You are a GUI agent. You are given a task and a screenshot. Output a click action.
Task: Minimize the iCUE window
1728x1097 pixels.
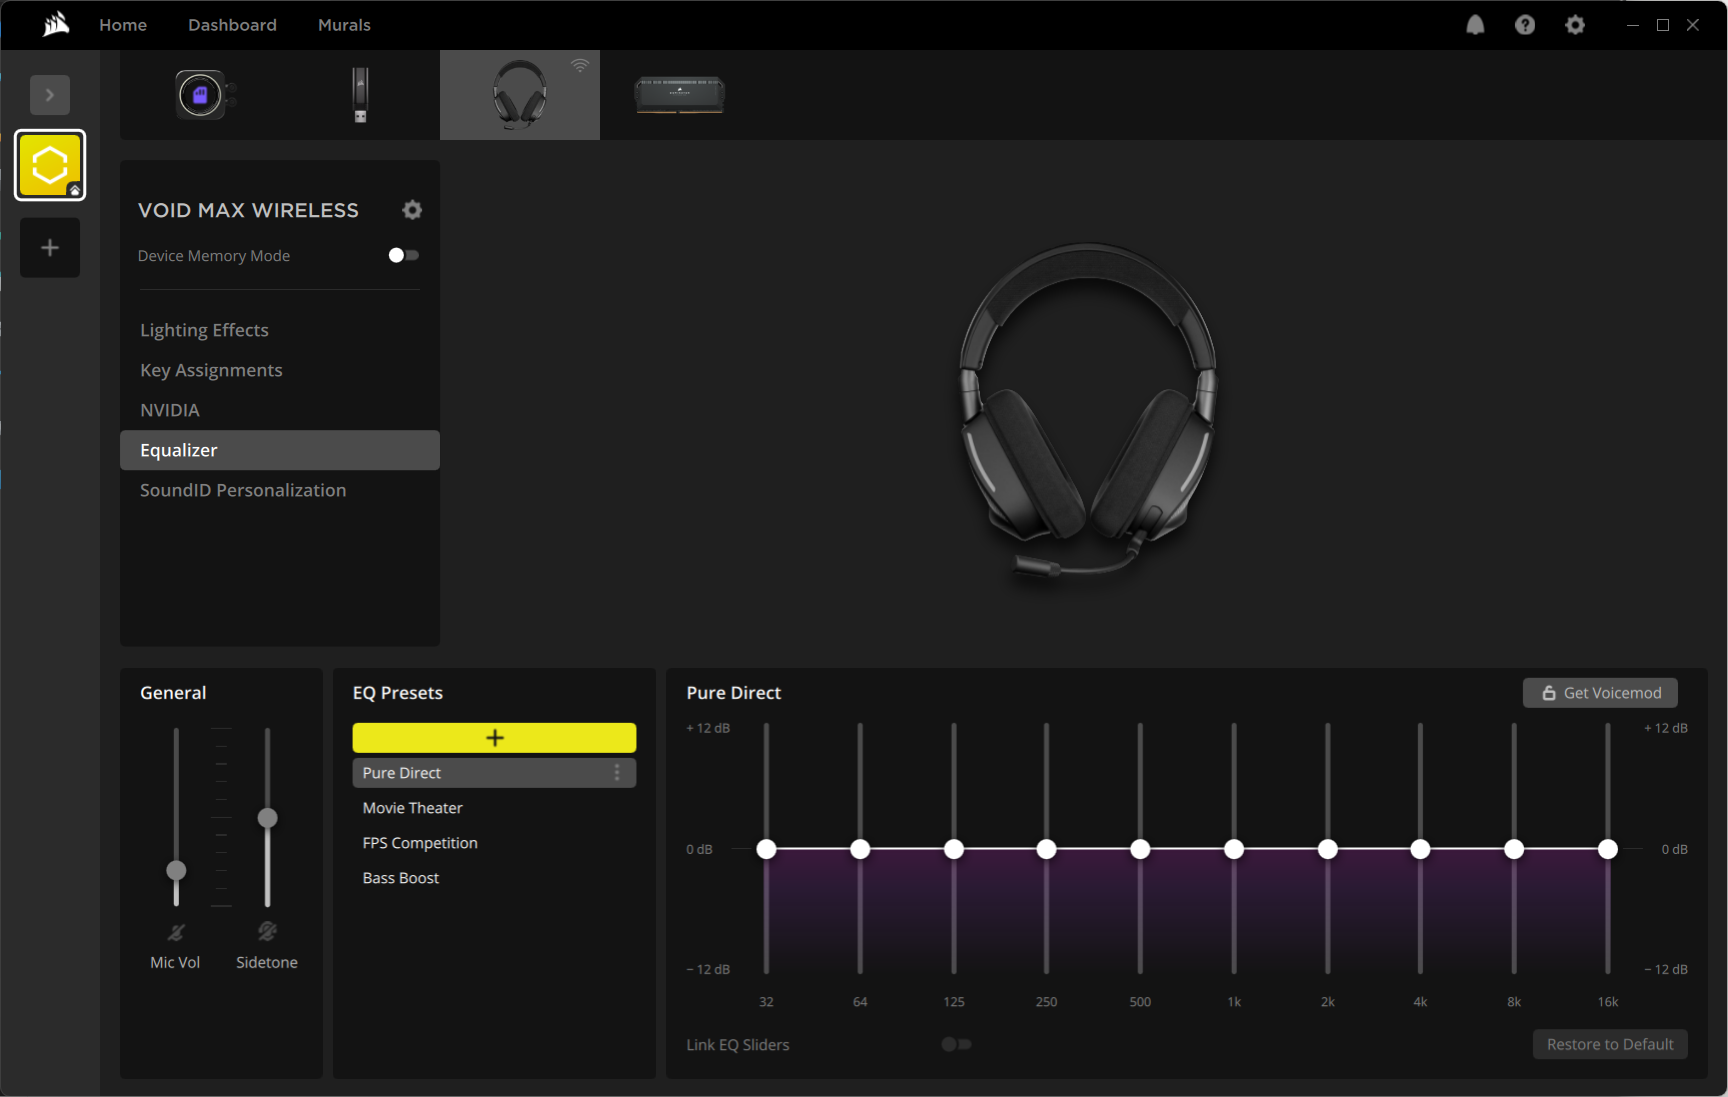1633,25
